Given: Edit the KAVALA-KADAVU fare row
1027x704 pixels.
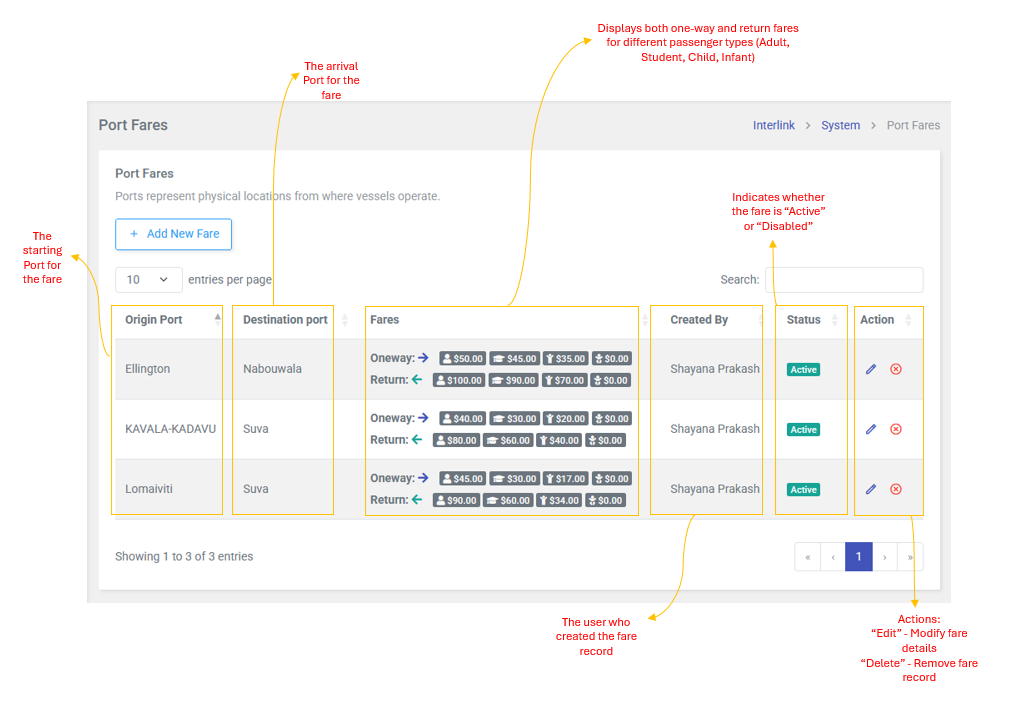Looking at the screenshot, I should coord(871,429).
